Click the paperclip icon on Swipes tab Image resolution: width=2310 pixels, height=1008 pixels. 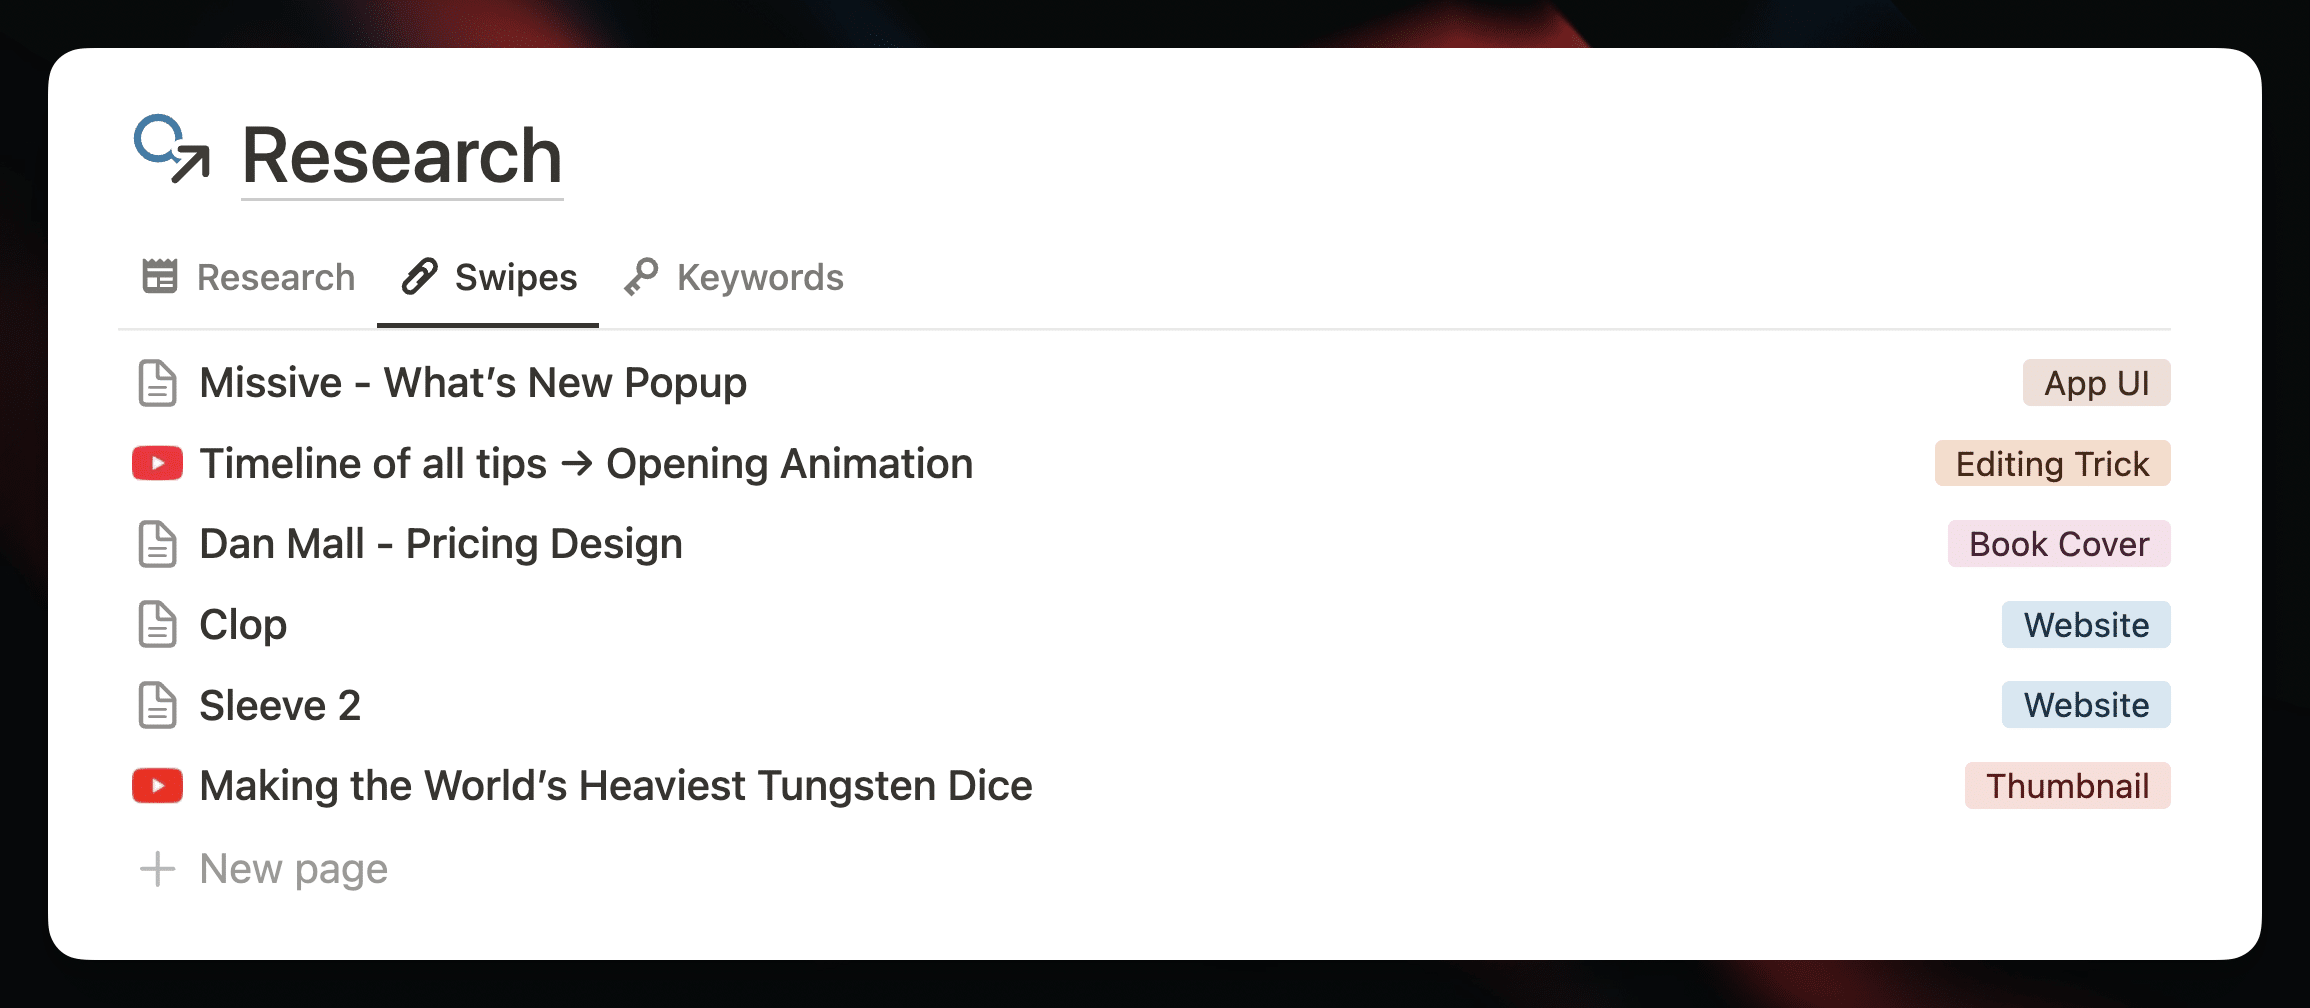pos(420,276)
